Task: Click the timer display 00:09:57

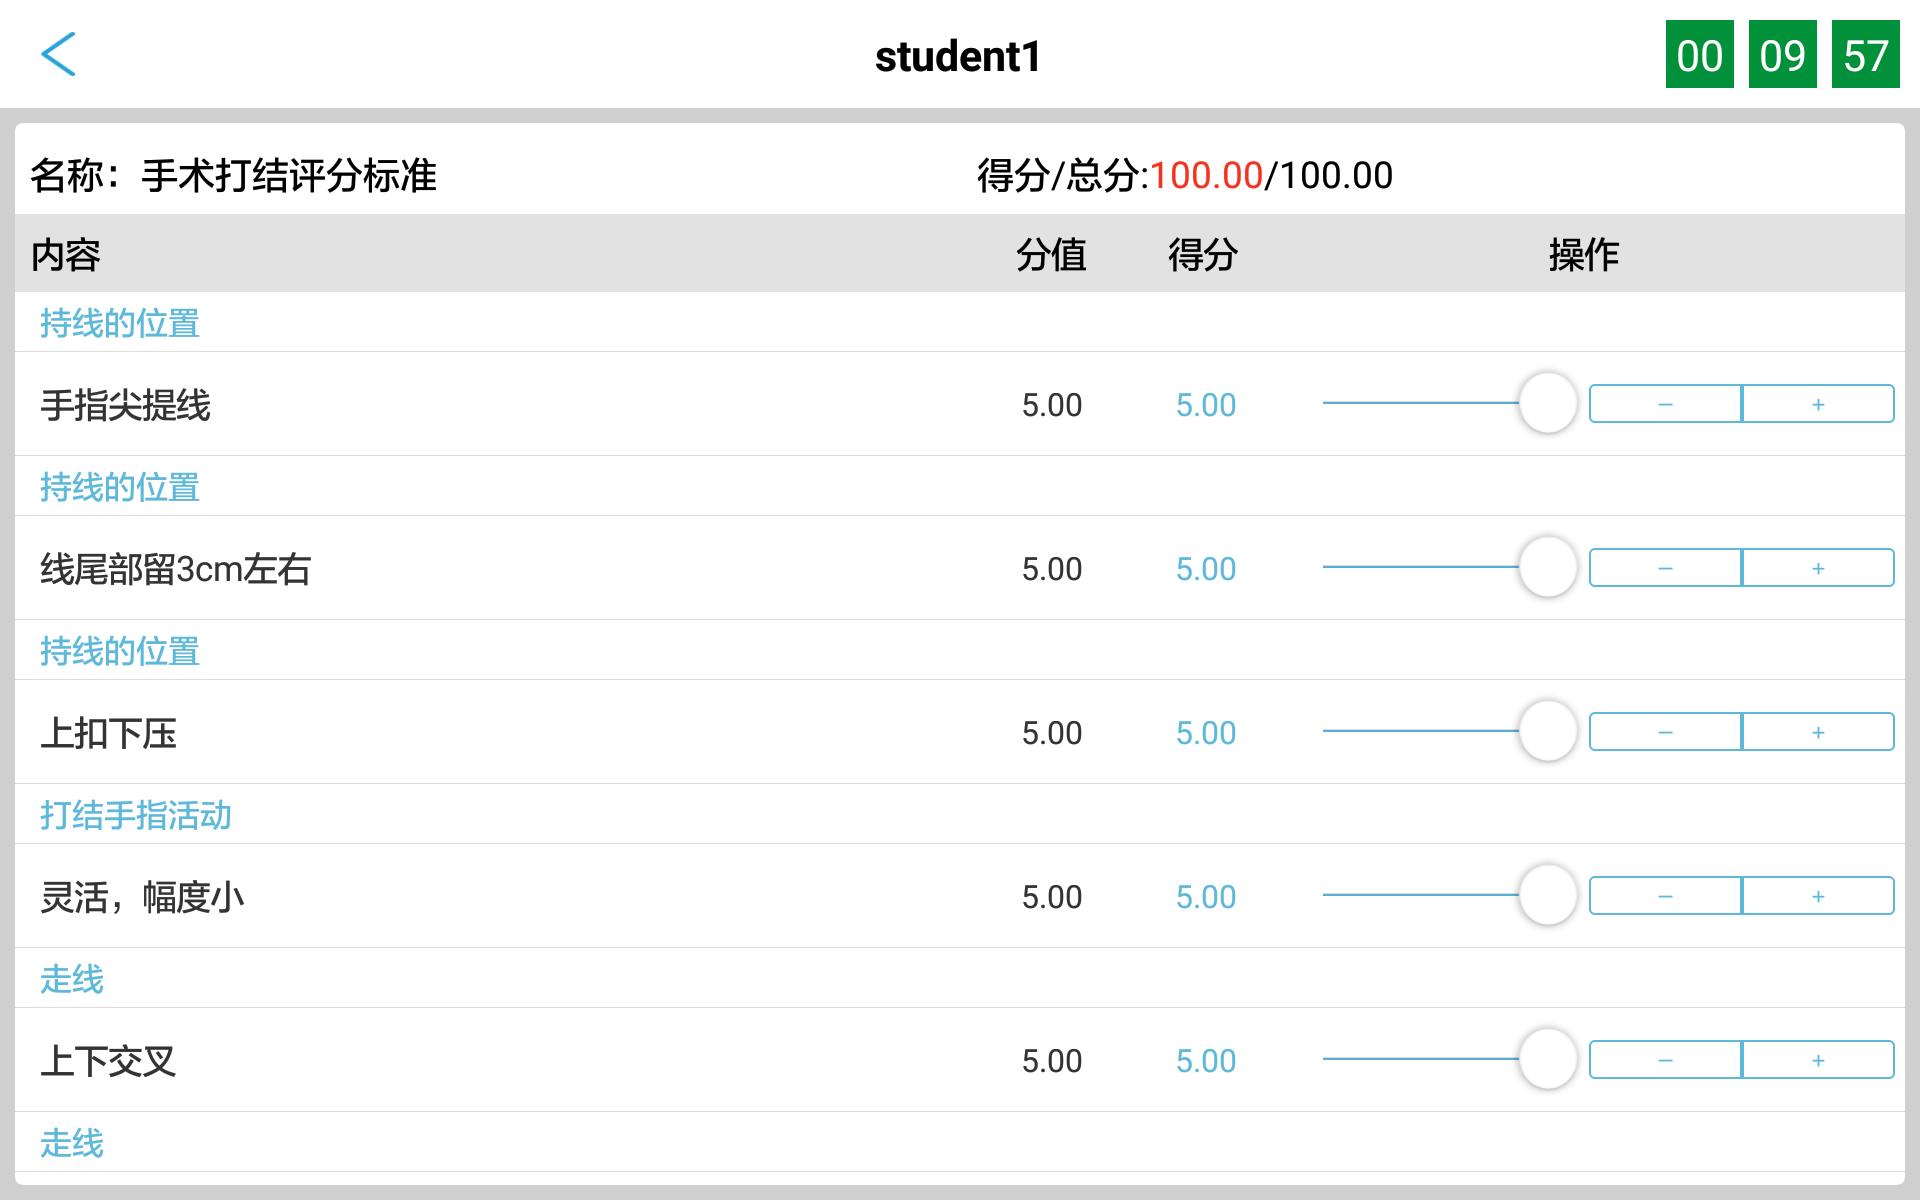Action: point(1783,53)
